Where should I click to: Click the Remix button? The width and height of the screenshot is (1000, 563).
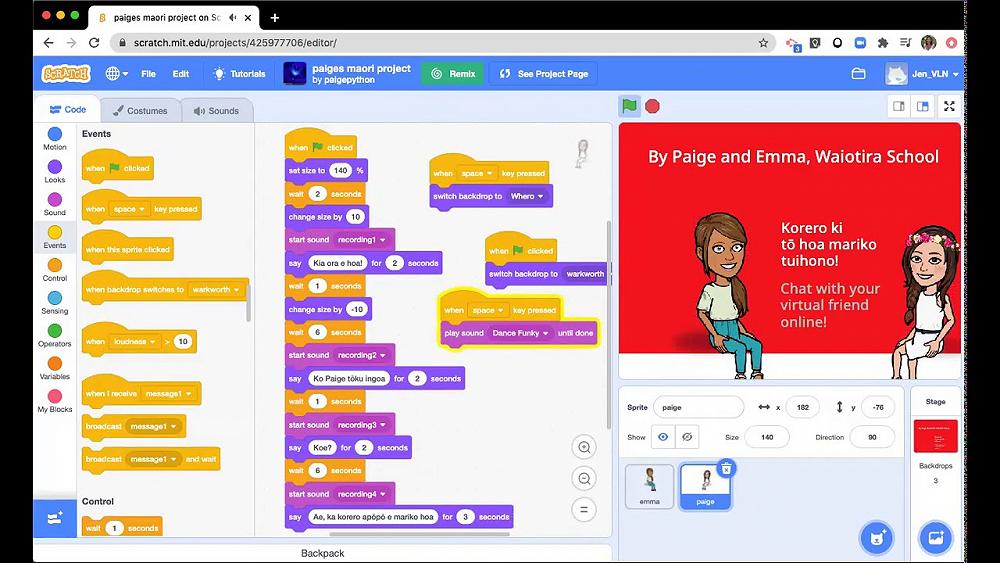453,74
